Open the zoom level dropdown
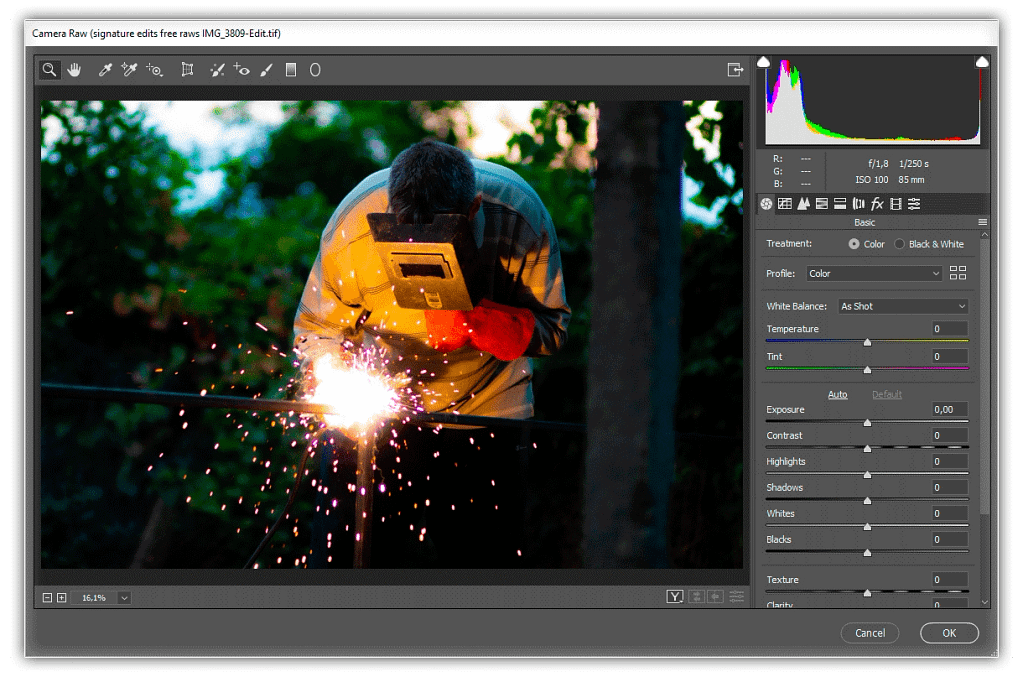1023x677 pixels. point(124,598)
